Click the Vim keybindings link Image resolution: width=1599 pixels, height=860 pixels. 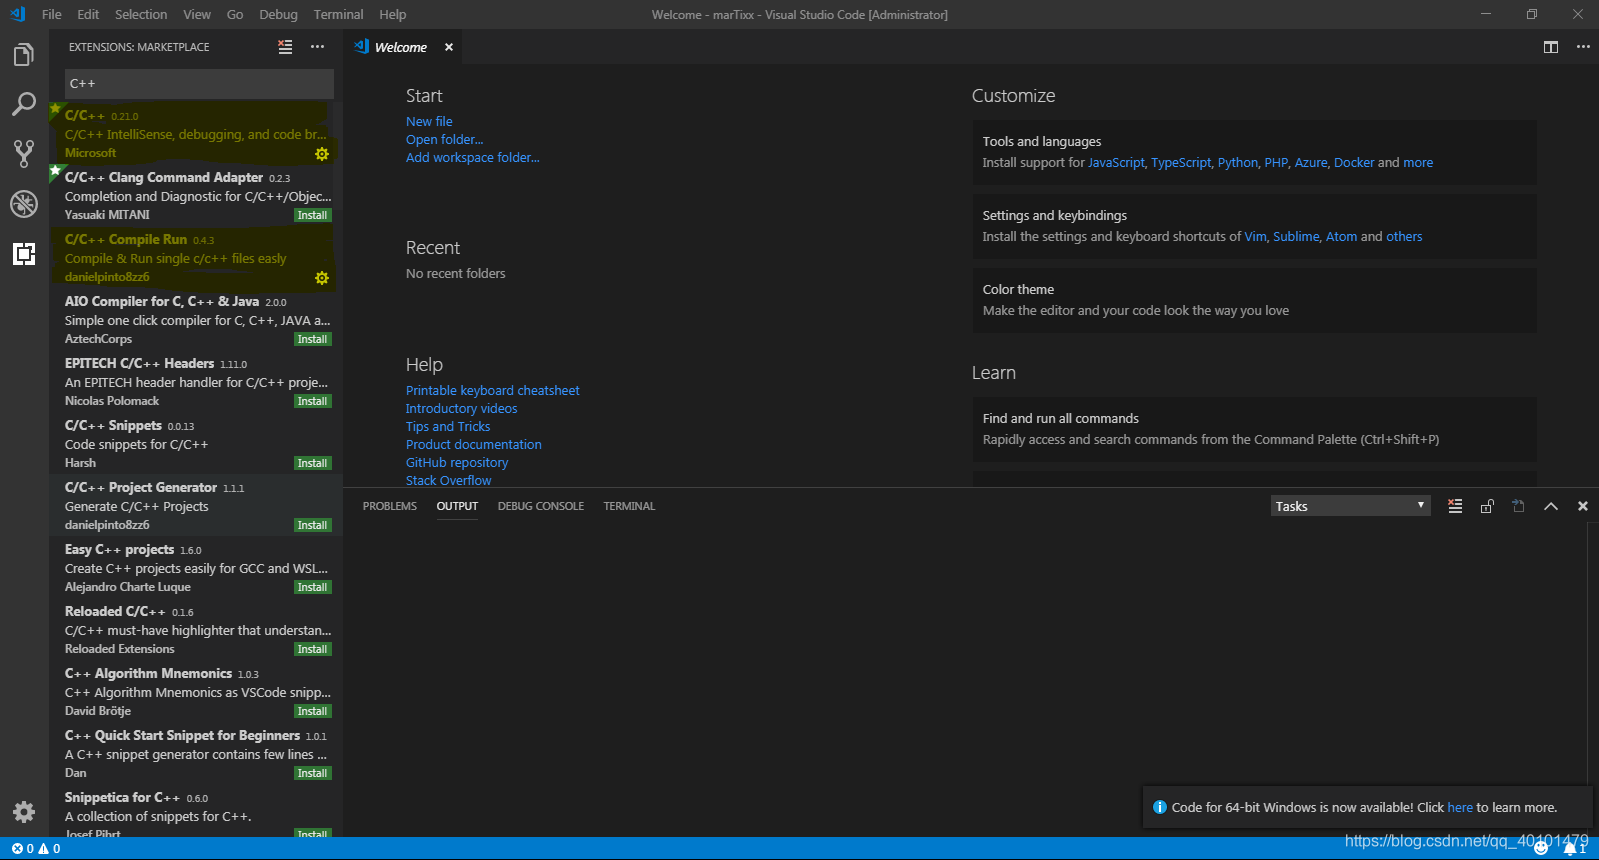(1255, 236)
